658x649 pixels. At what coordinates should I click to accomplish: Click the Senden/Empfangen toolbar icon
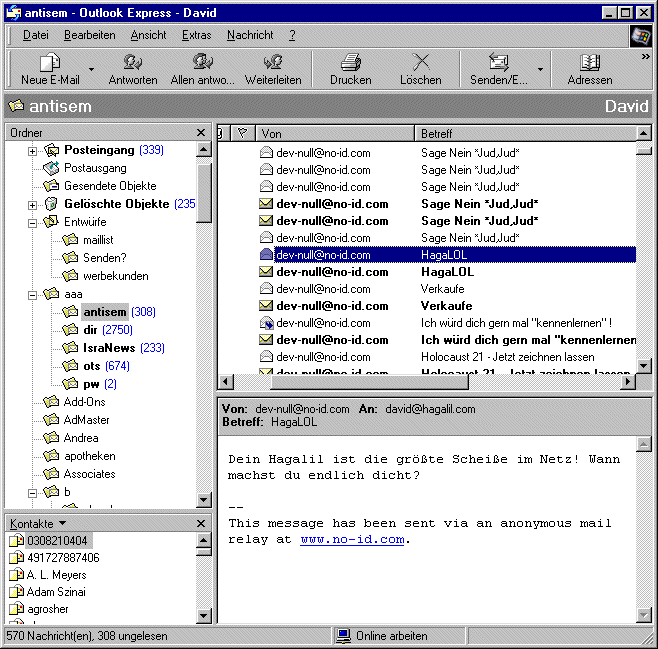(x=498, y=63)
